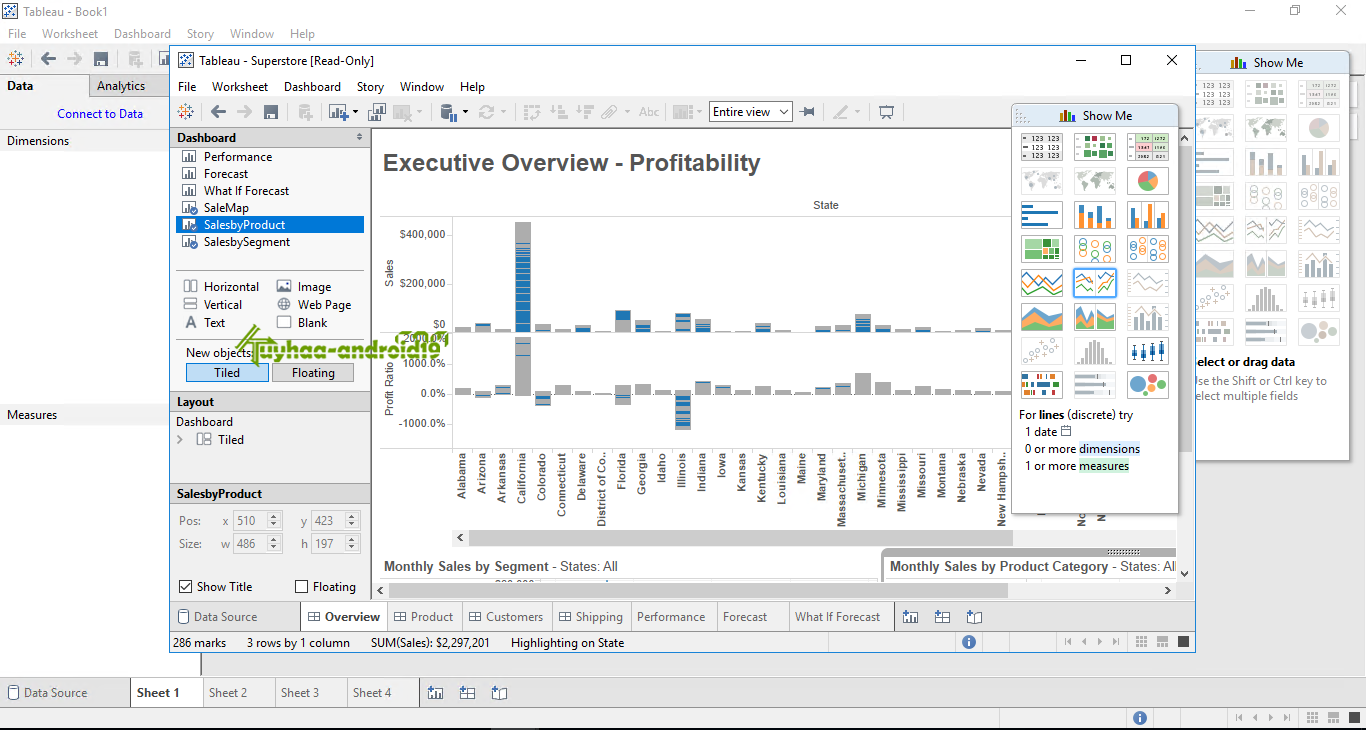Select the treemap chart in Show Me
Image resolution: width=1366 pixels, height=730 pixels.
click(1041, 249)
